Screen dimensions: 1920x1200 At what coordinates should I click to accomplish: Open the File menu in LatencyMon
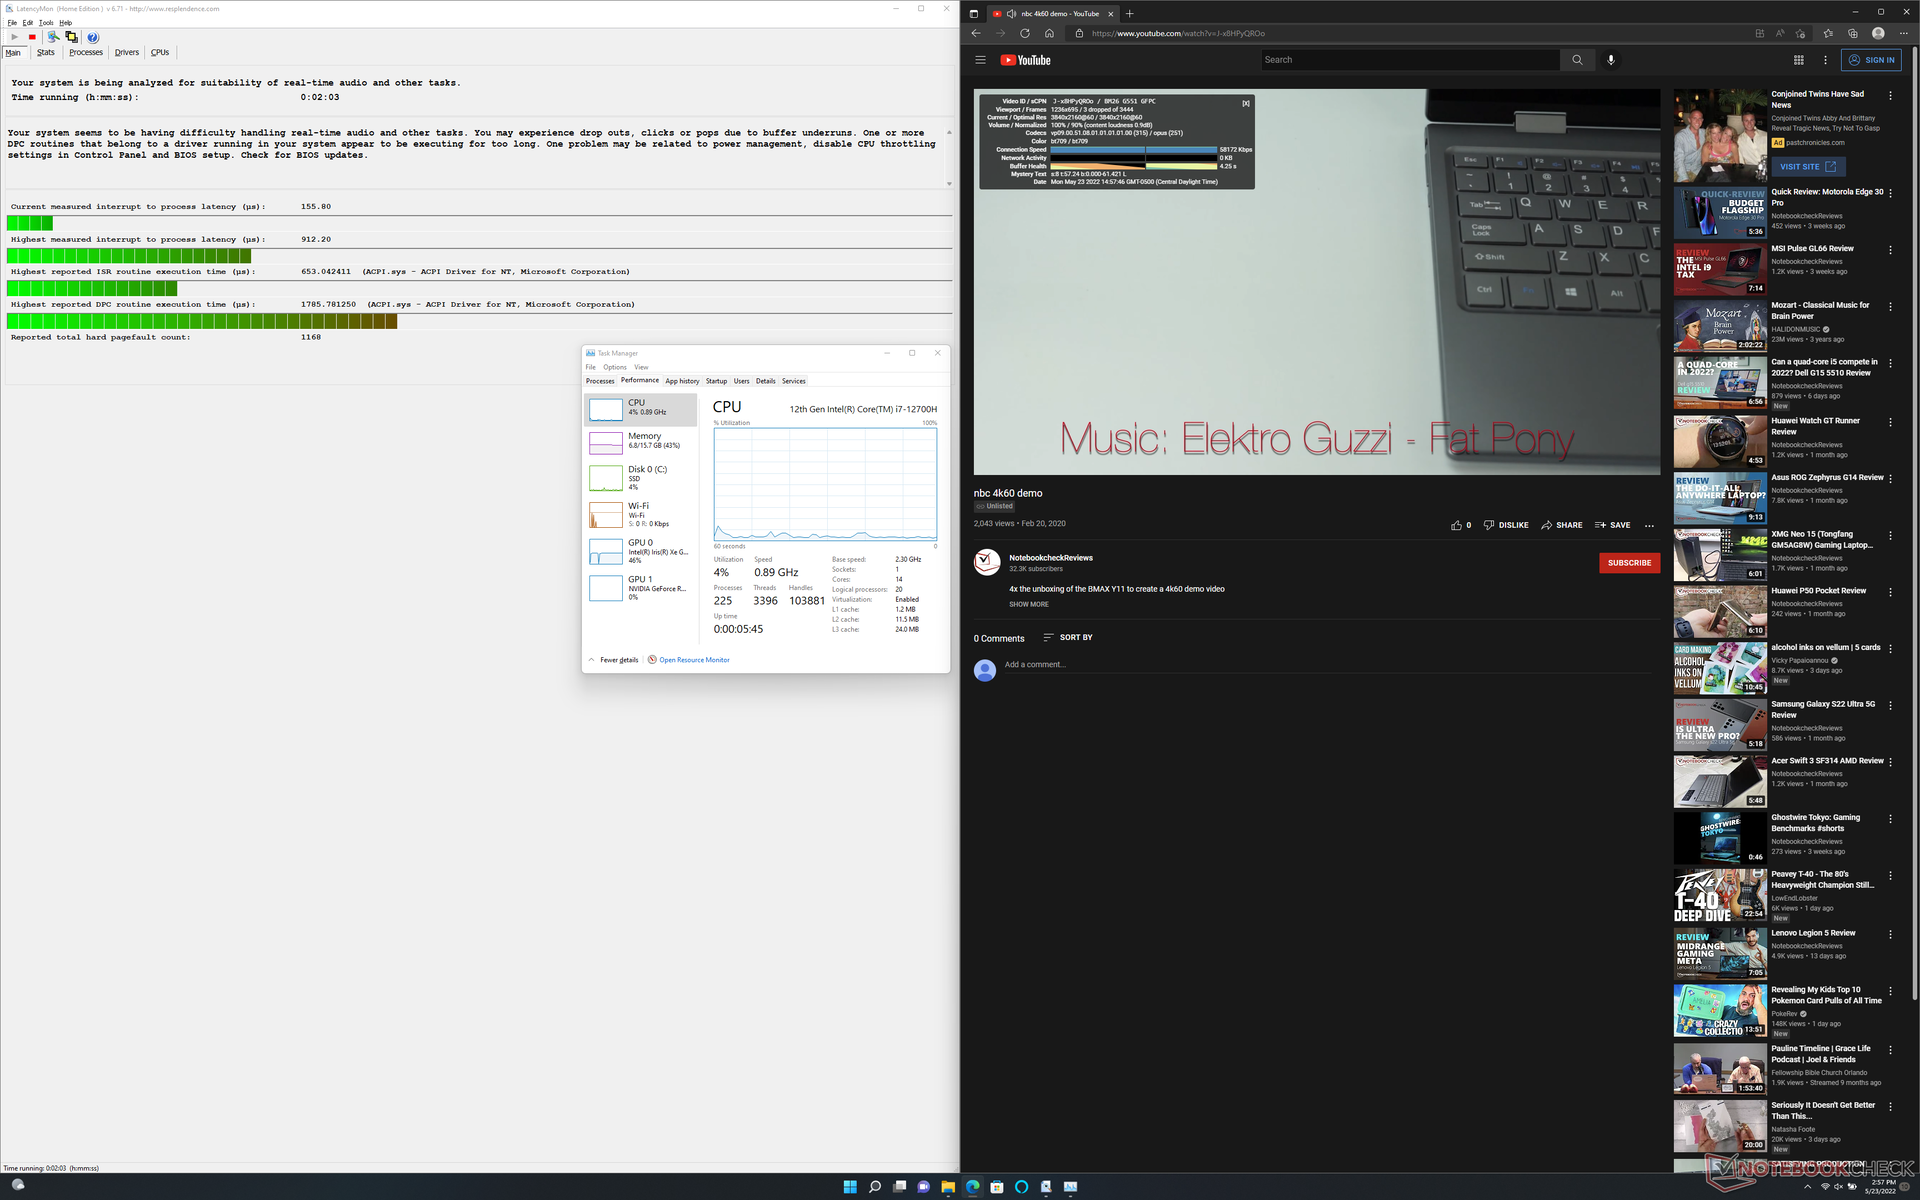[12, 22]
